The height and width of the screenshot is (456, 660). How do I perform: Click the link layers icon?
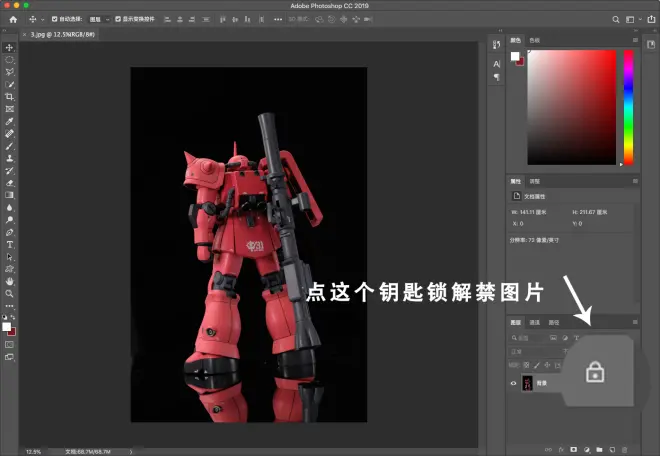548,450
